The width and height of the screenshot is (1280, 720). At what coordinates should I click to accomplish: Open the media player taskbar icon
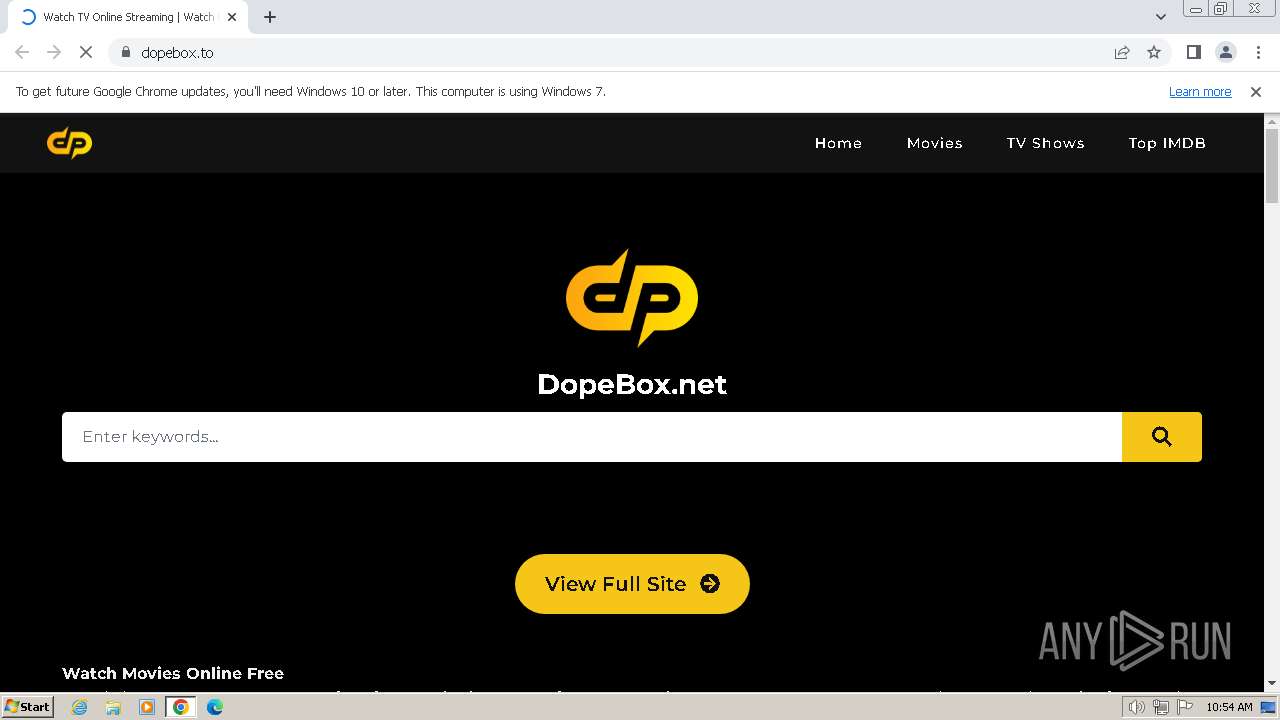coord(147,707)
